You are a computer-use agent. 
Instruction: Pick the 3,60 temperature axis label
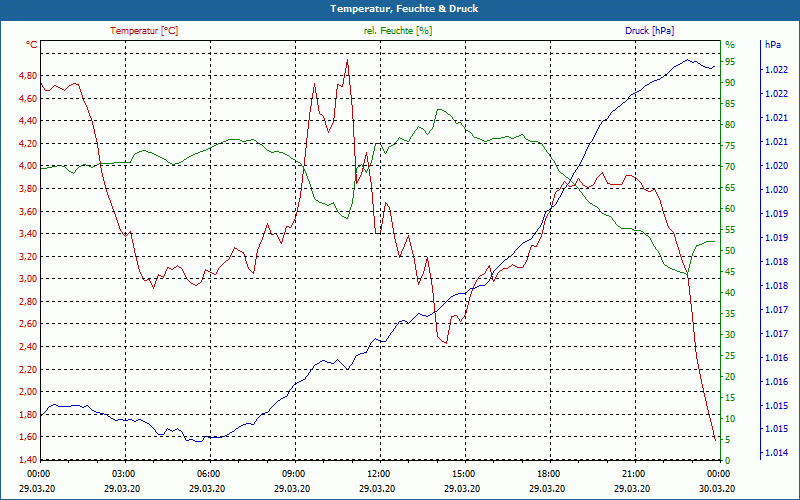[x=28, y=211]
